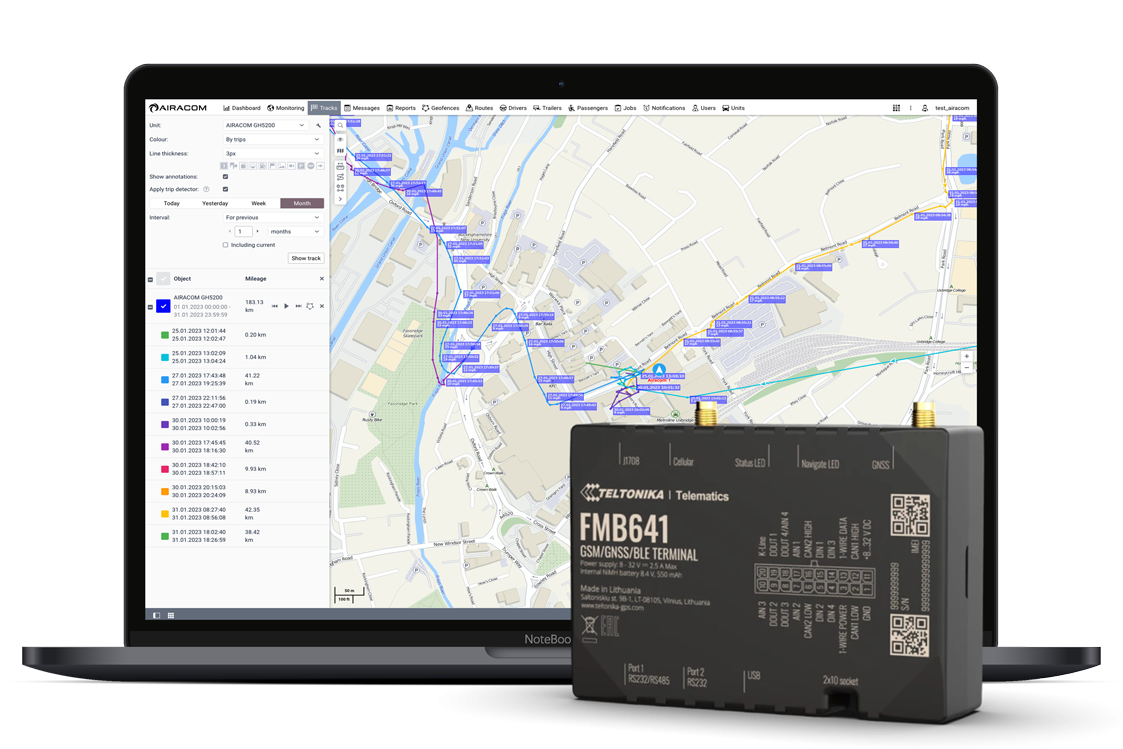Open the Messages tab

[x=362, y=108]
